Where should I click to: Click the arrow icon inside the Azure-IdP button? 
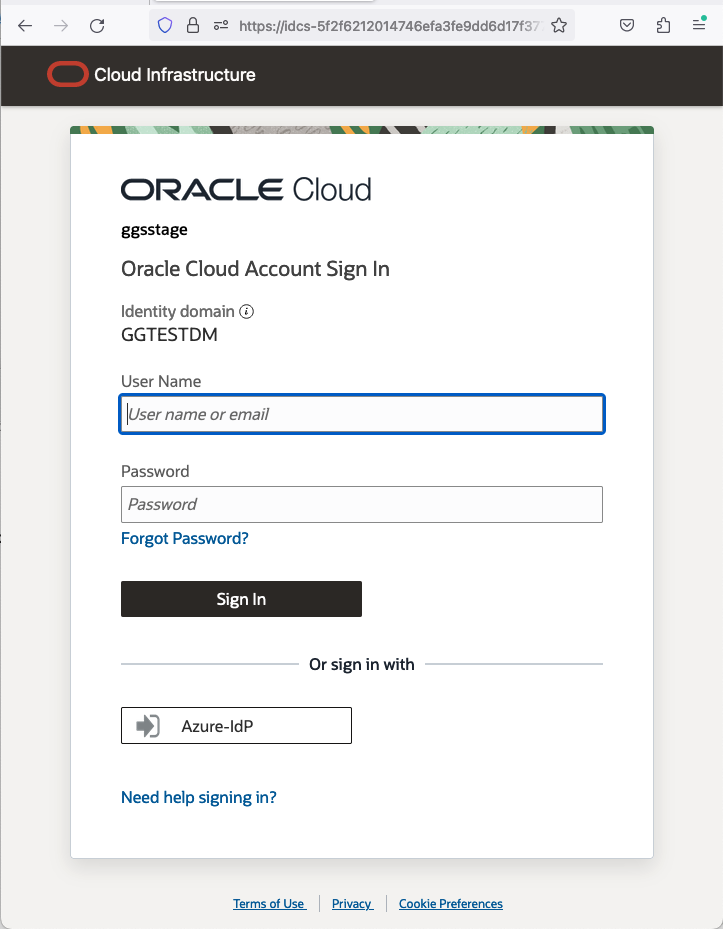coord(146,725)
